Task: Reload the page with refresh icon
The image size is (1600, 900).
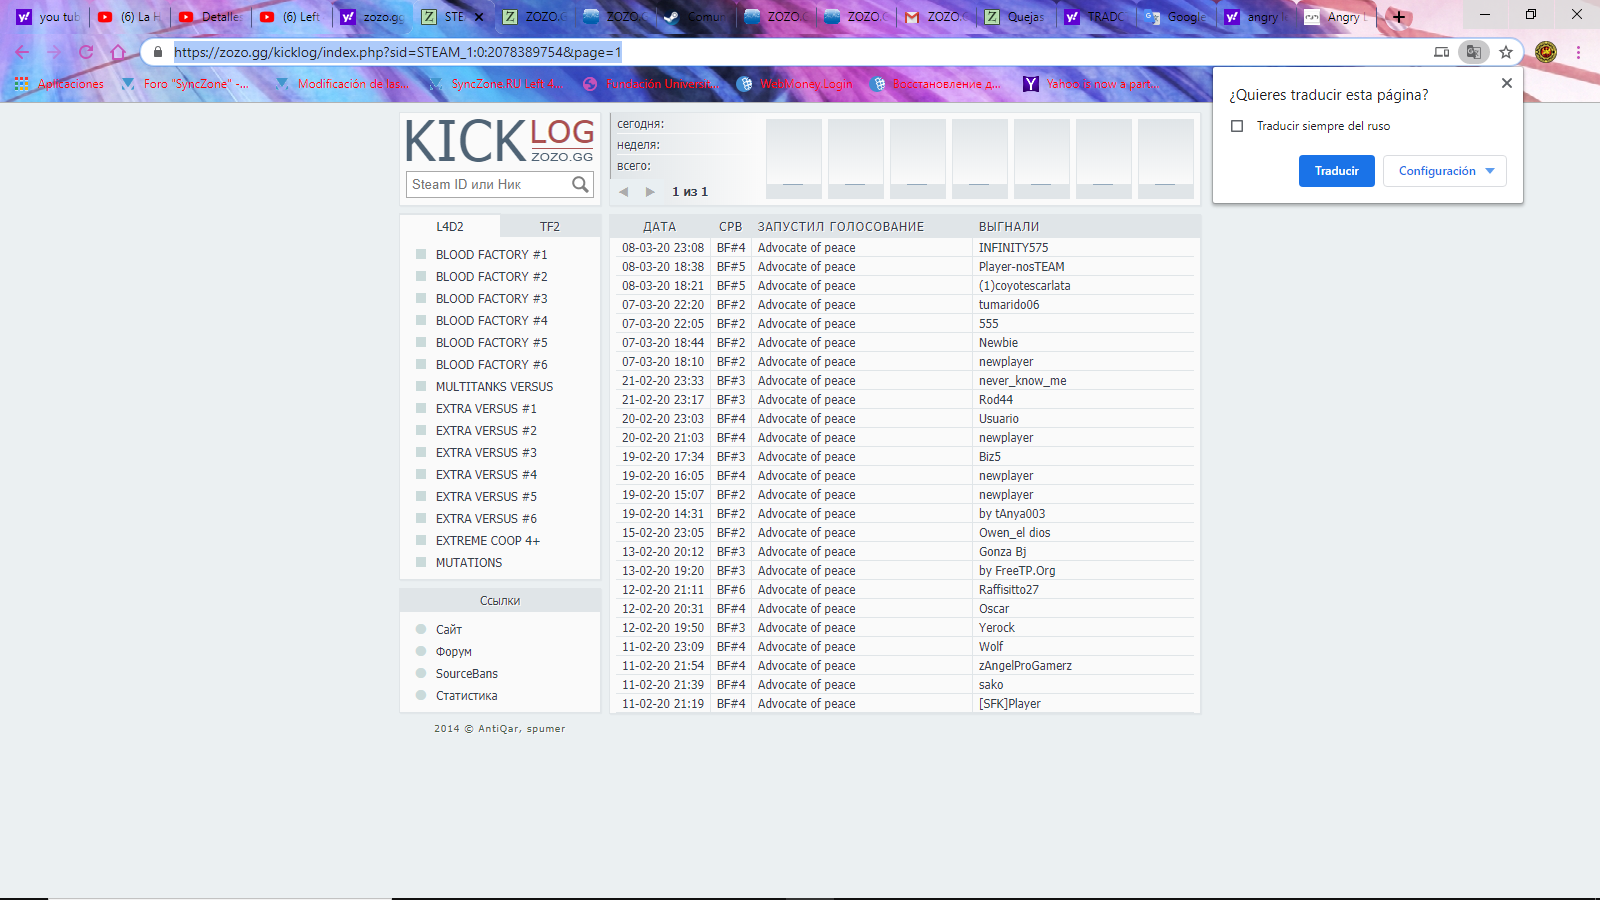Action: pyautogui.click(x=86, y=52)
